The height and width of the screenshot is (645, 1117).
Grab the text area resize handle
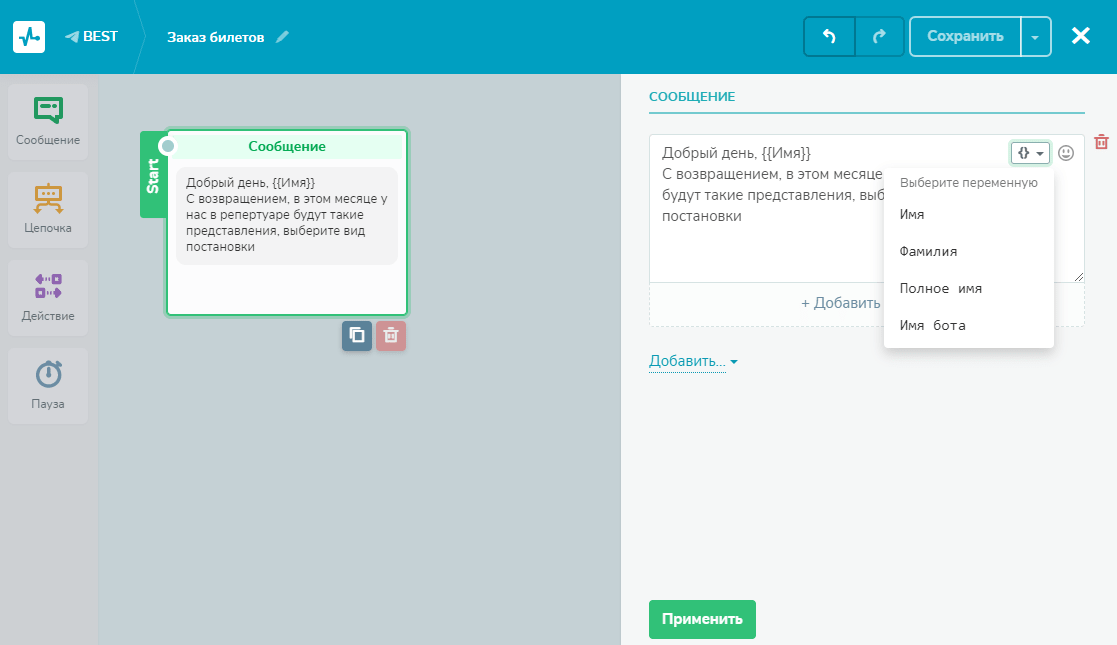tap(1079, 277)
